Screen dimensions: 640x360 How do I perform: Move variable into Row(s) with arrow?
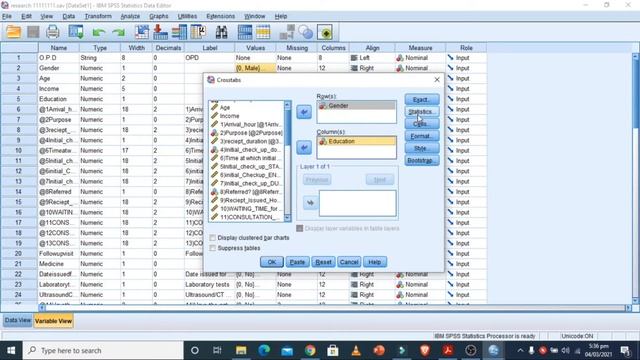(304, 112)
